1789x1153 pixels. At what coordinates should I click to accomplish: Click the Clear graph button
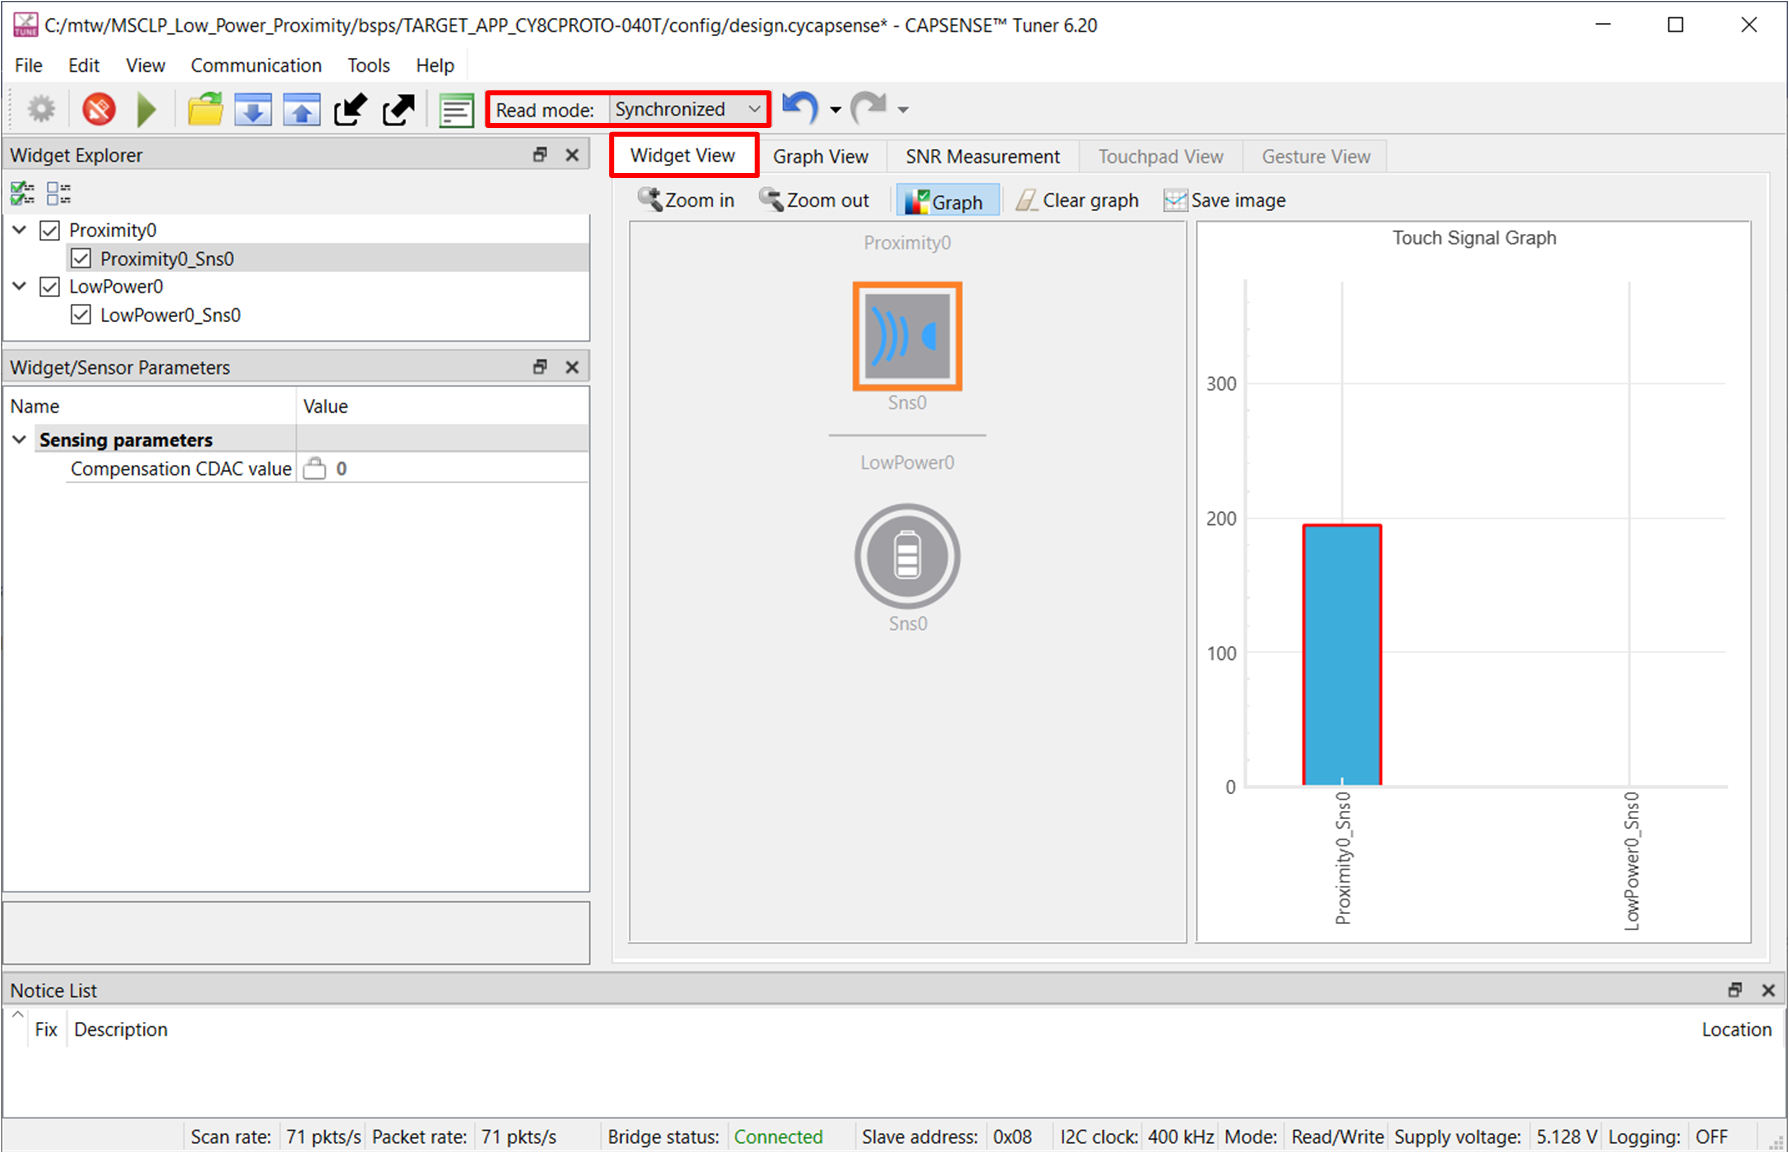pos(1077,200)
